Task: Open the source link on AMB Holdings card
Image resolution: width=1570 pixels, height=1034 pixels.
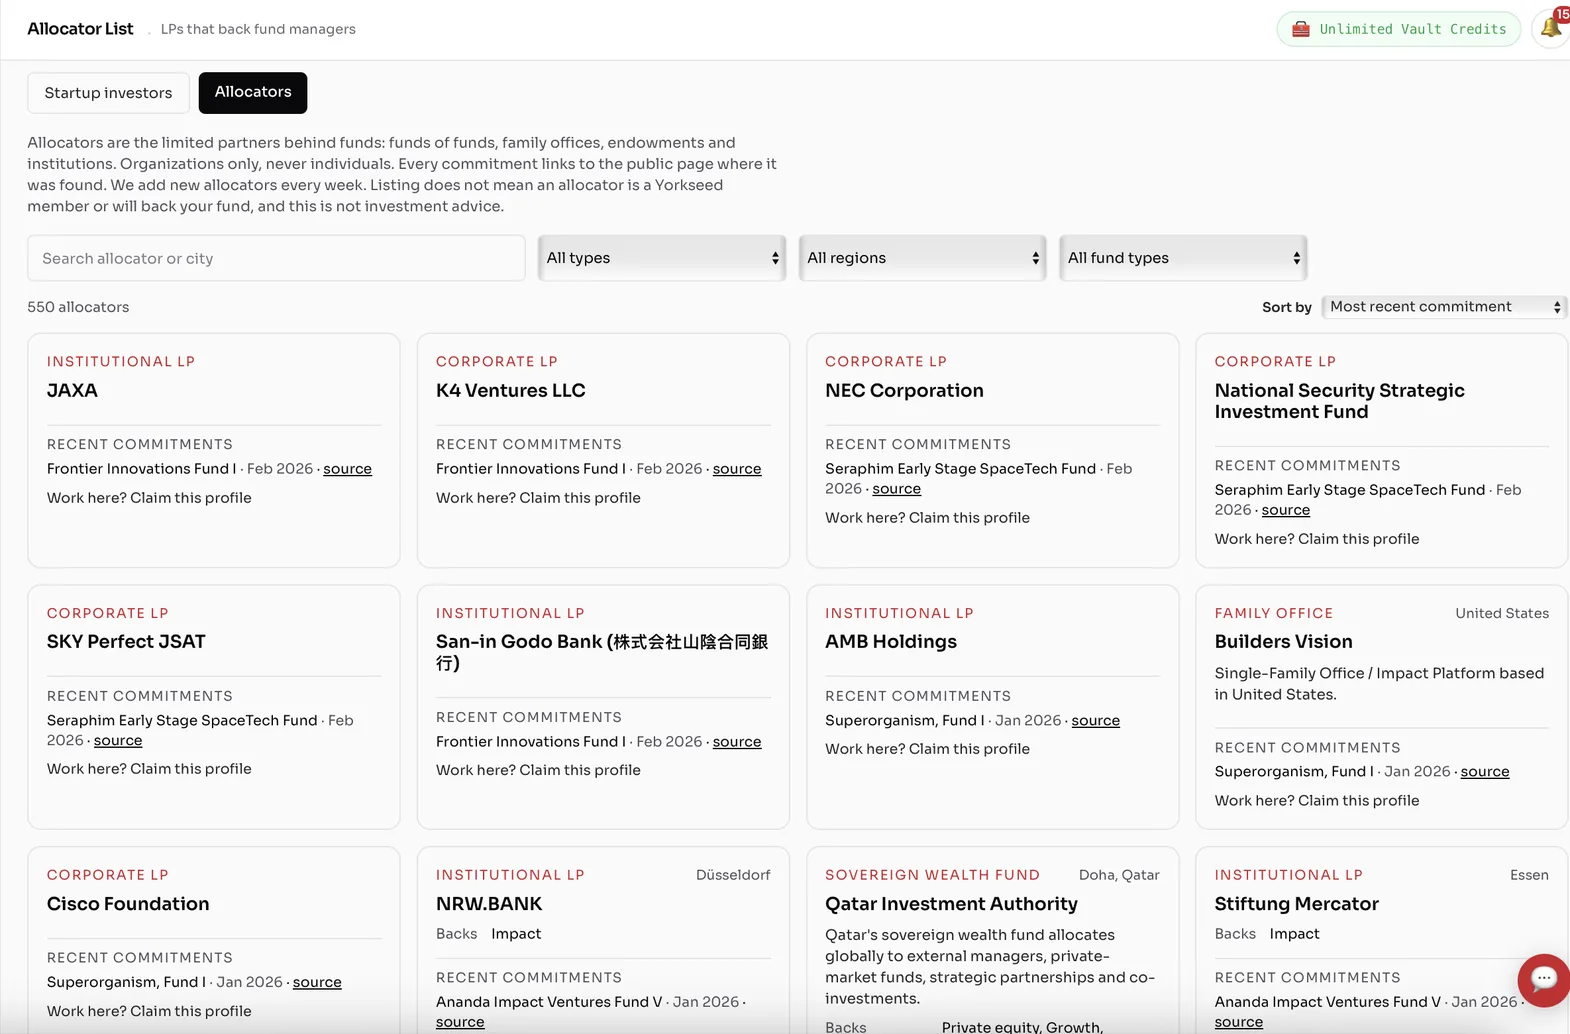Action: [1096, 721]
